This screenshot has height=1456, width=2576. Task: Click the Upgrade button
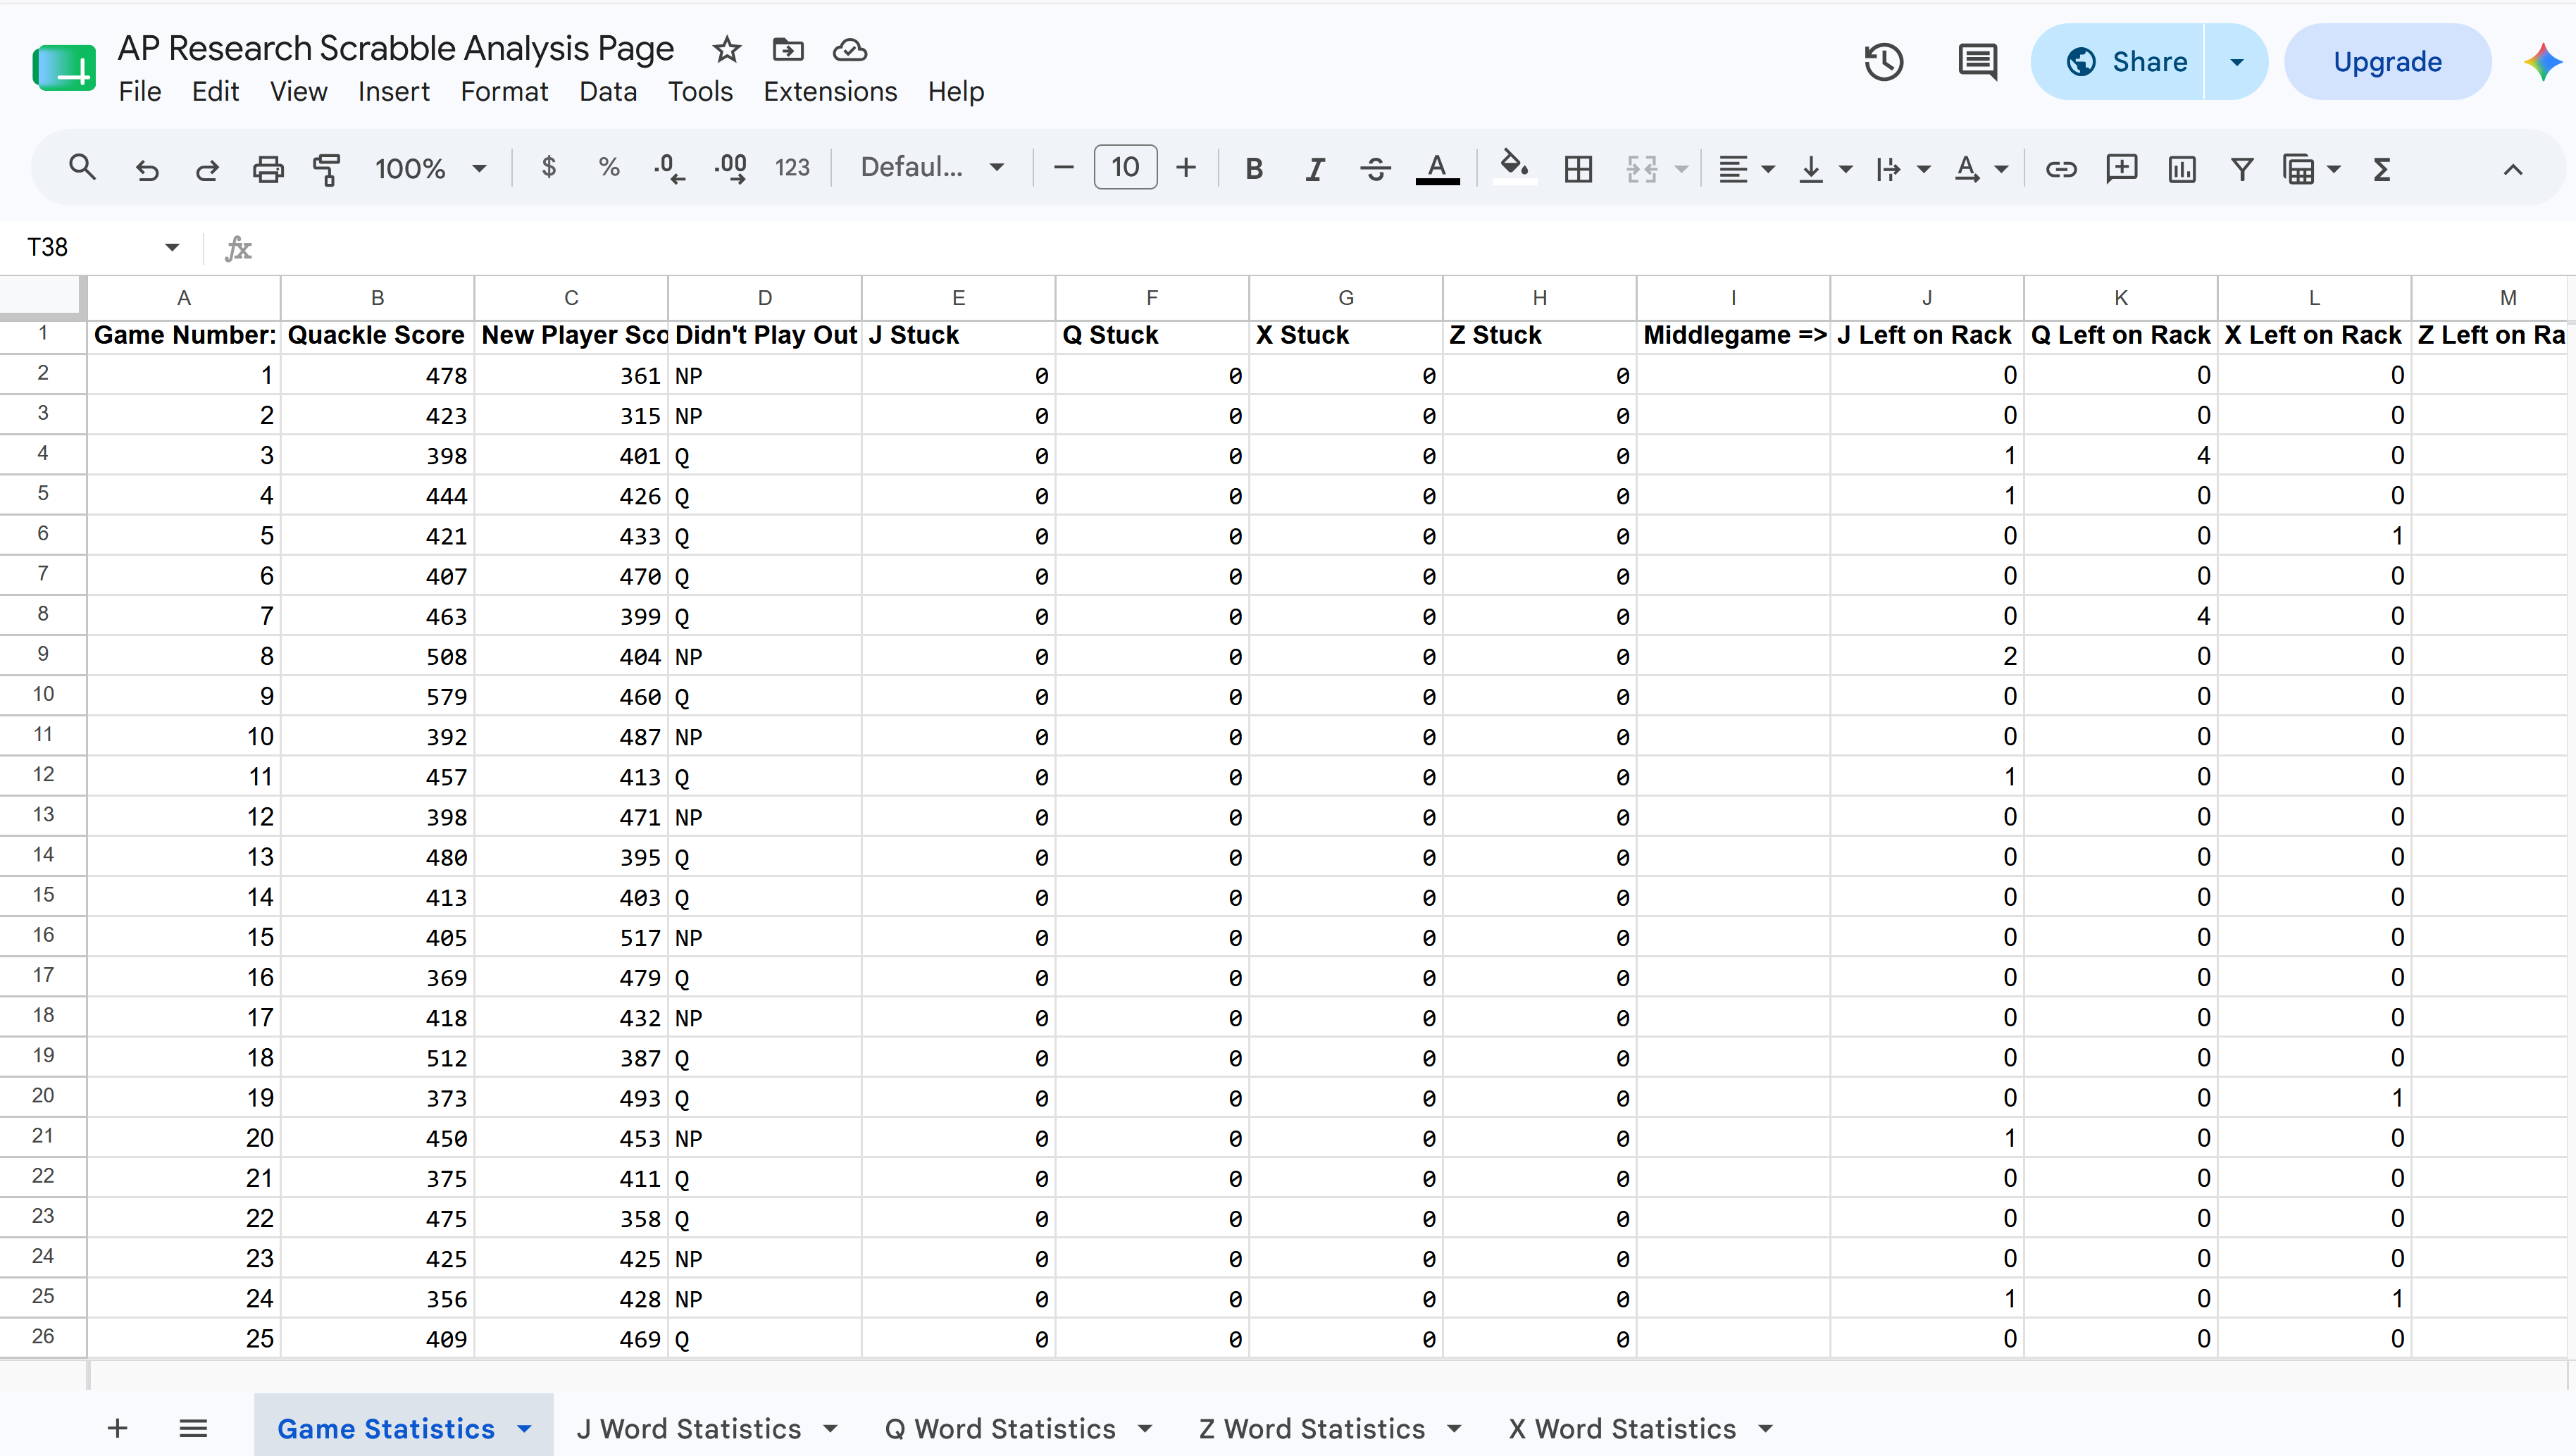[x=2387, y=62]
